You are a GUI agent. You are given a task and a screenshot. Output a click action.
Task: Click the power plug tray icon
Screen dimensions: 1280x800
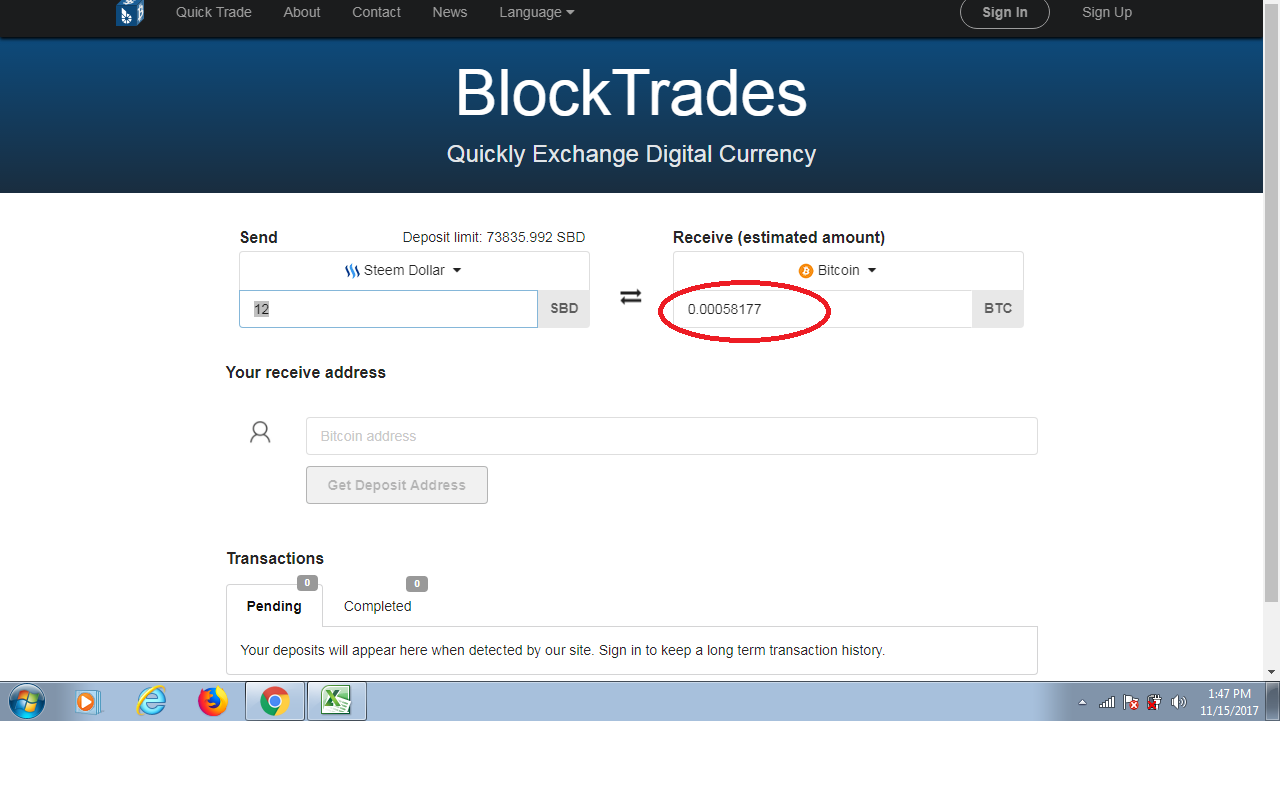[x=1154, y=702]
